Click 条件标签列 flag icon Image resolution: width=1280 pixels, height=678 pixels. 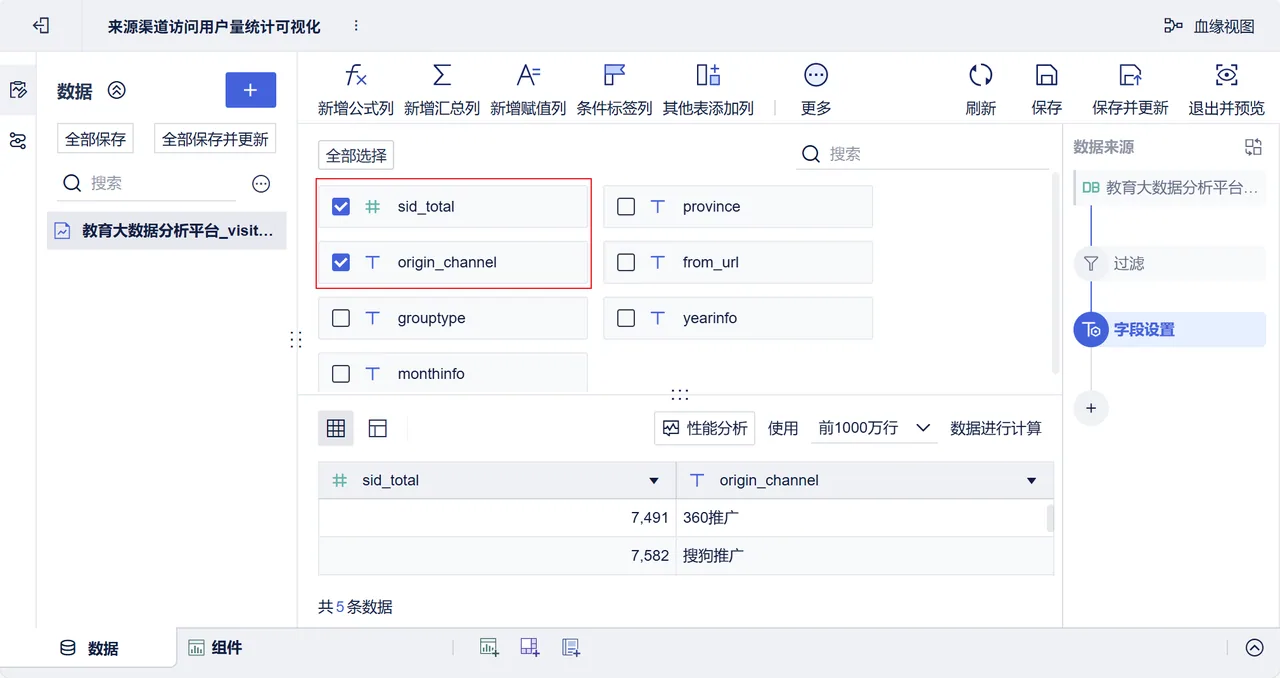[614, 76]
